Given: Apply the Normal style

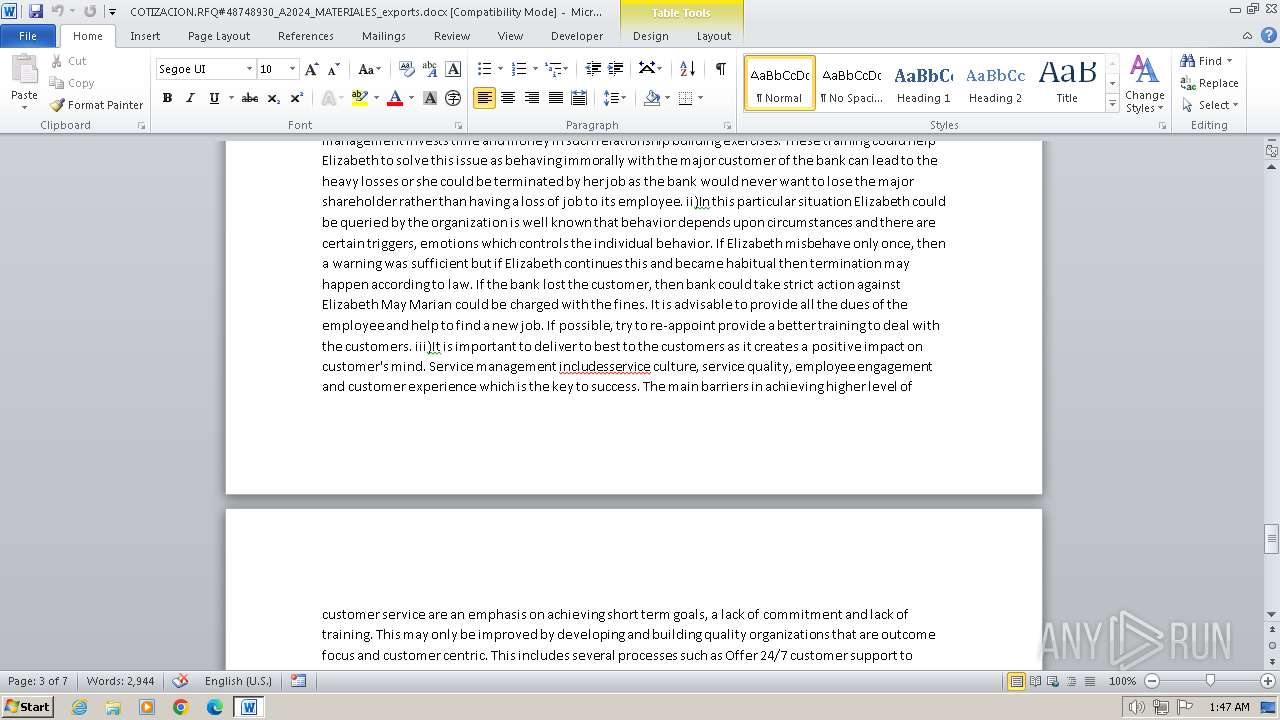Looking at the screenshot, I should (779, 83).
